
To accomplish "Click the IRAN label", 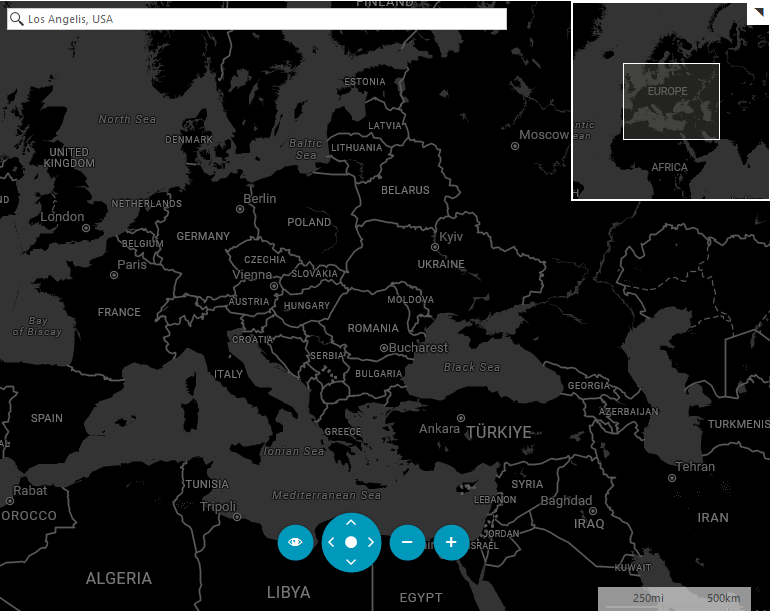I will (713, 518).
